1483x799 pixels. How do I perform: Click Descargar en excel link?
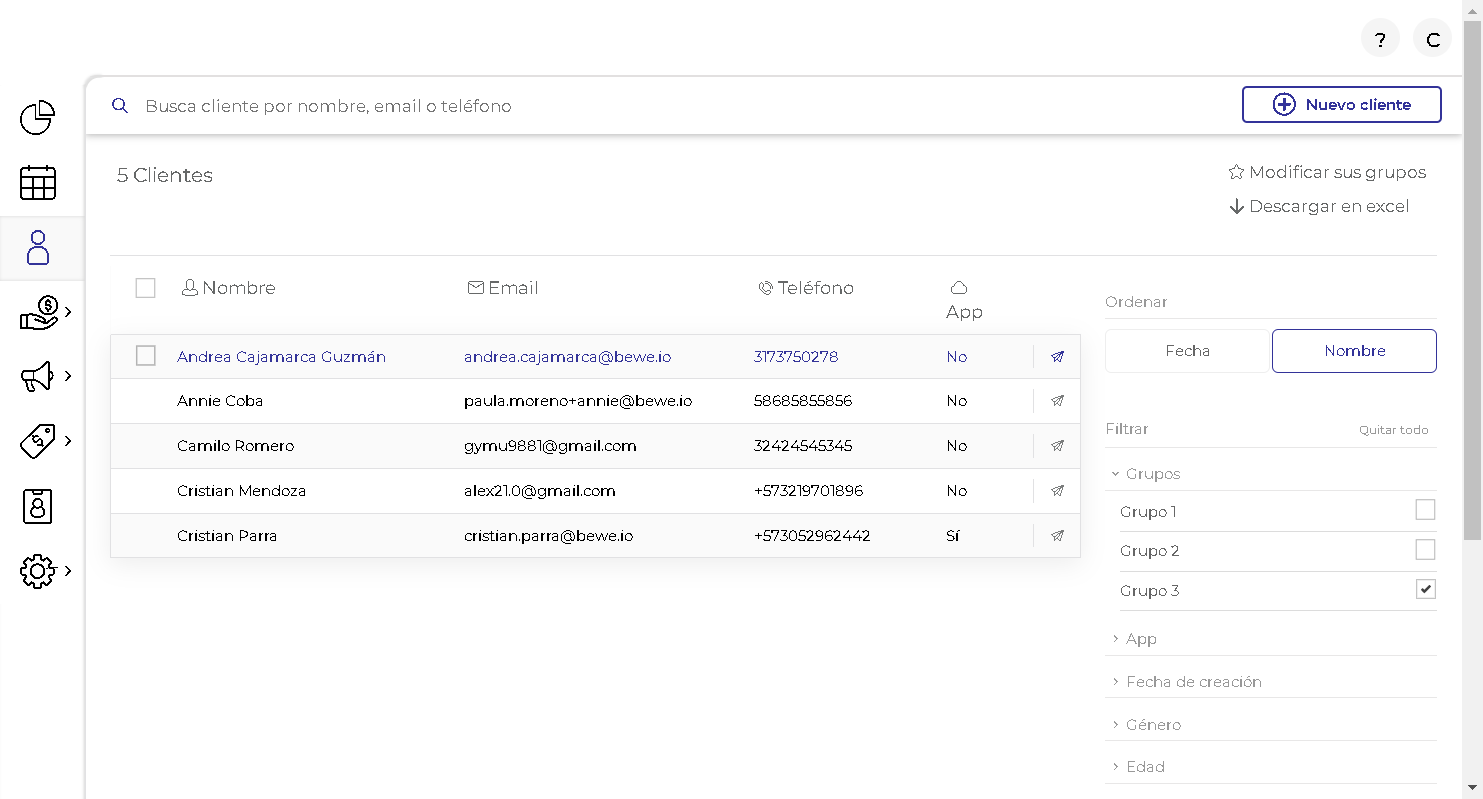(1329, 206)
